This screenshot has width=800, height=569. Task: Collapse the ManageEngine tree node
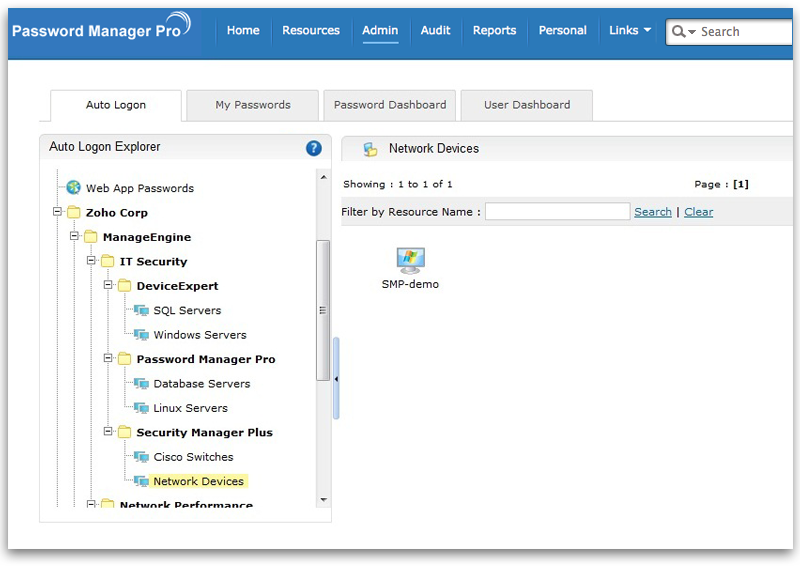click(x=74, y=236)
